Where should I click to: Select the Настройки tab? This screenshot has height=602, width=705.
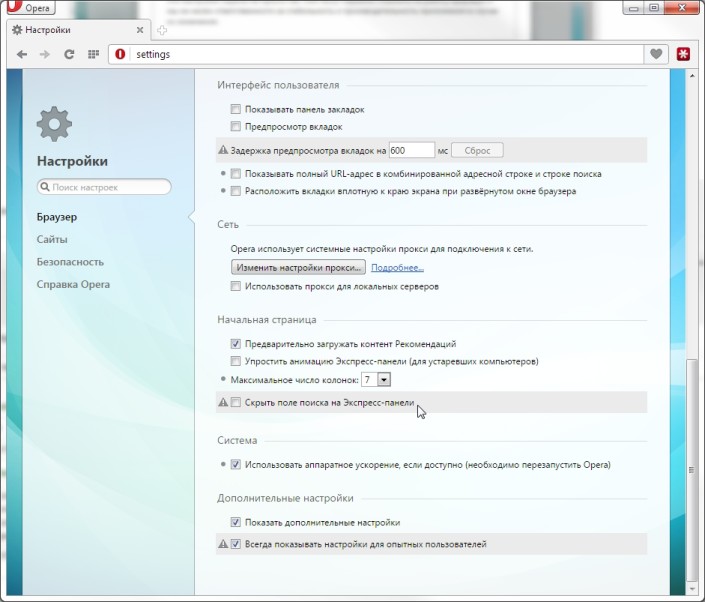coord(79,30)
